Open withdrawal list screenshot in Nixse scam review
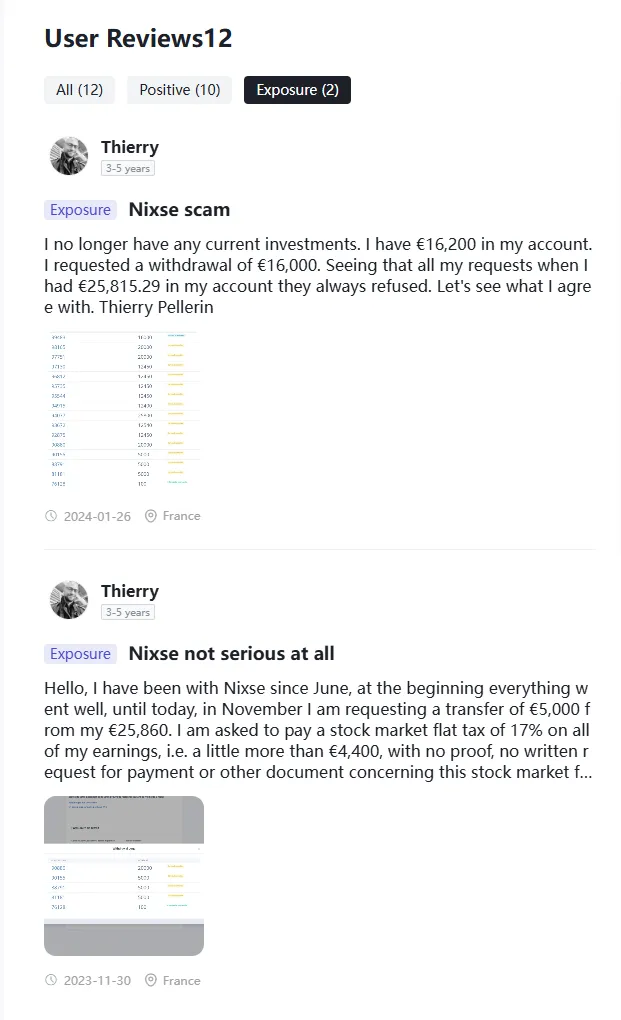The height and width of the screenshot is (1020, 621). click(124, 410)
